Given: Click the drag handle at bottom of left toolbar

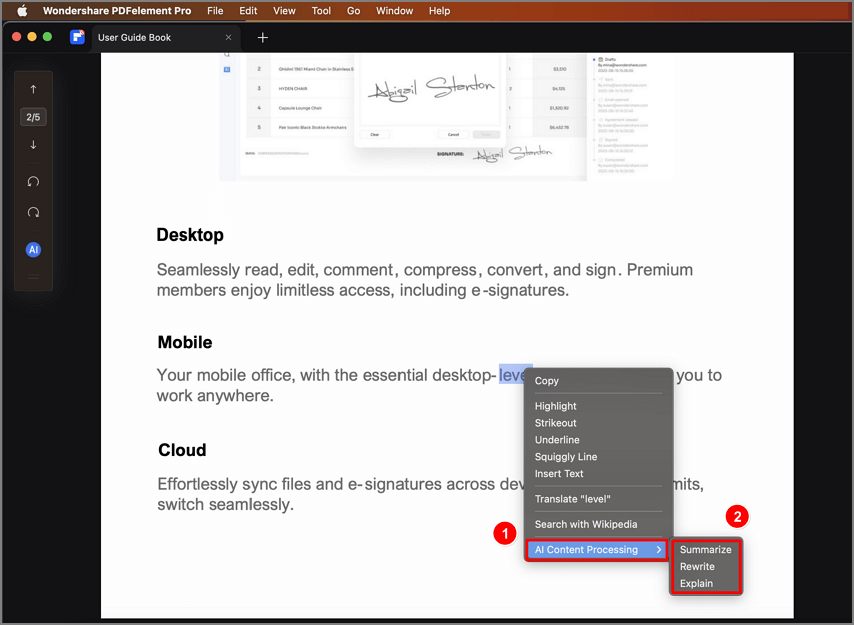Looking at the screenshot, I should [33, 277].
